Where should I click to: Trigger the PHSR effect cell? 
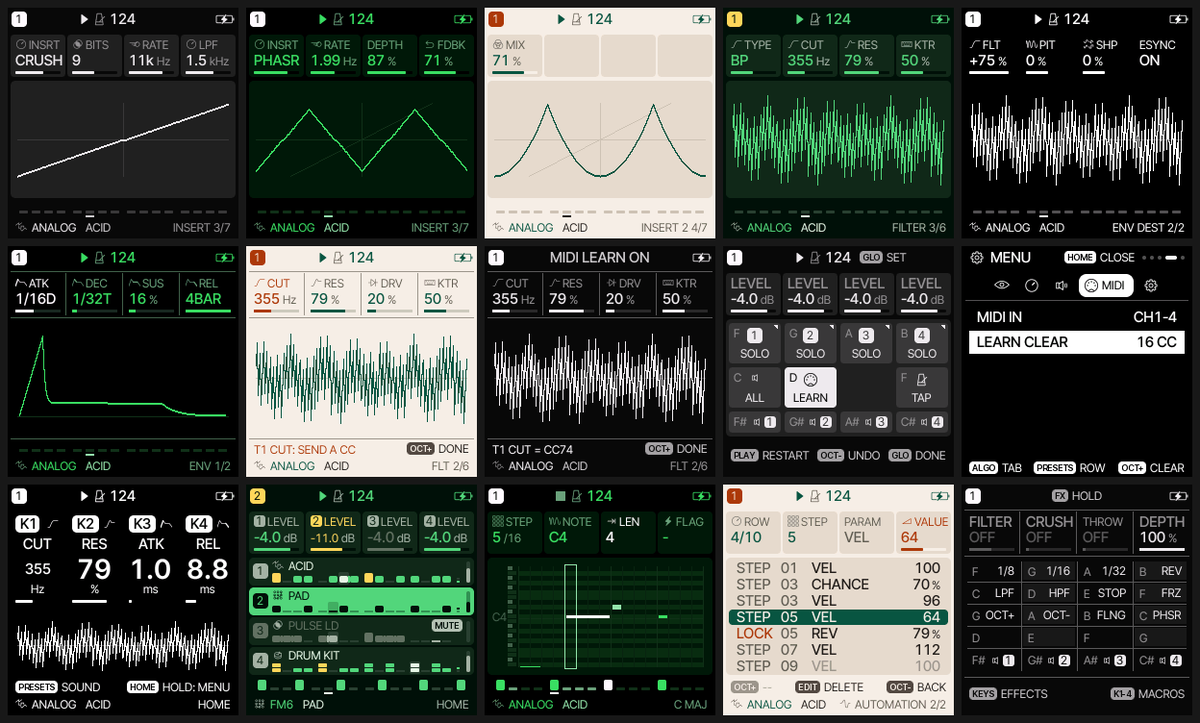coord(1161,615)
